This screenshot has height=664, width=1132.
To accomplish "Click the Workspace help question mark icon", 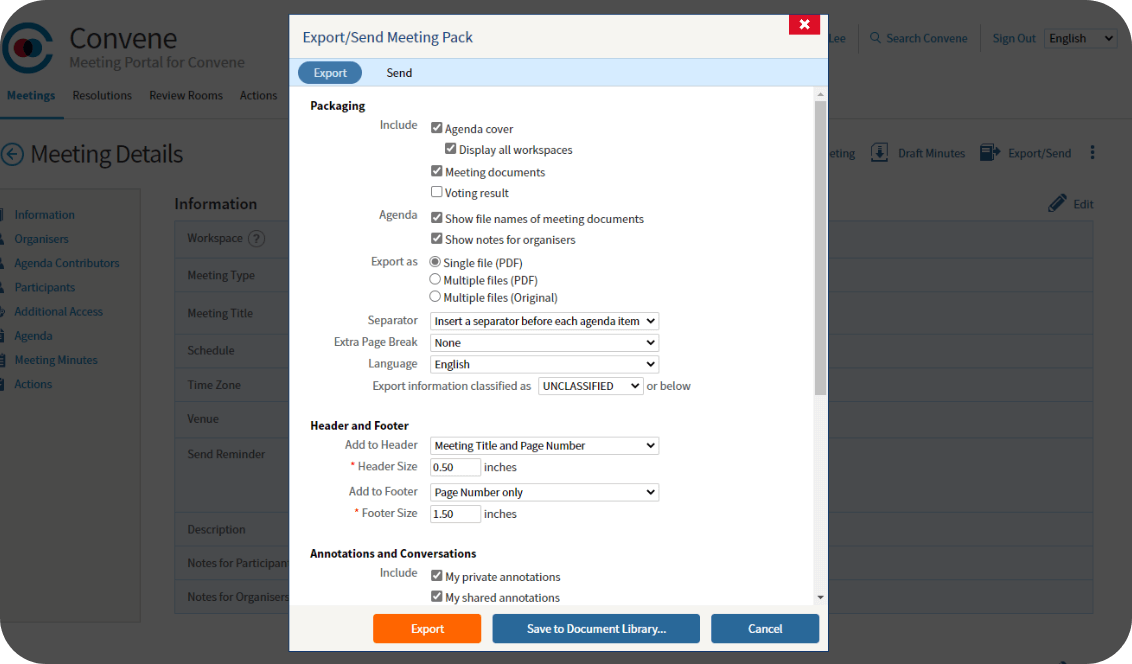I will click(x=257, y=239).
